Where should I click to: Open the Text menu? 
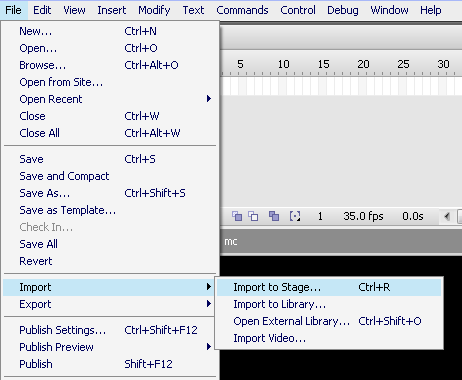[x=193, y=10]
